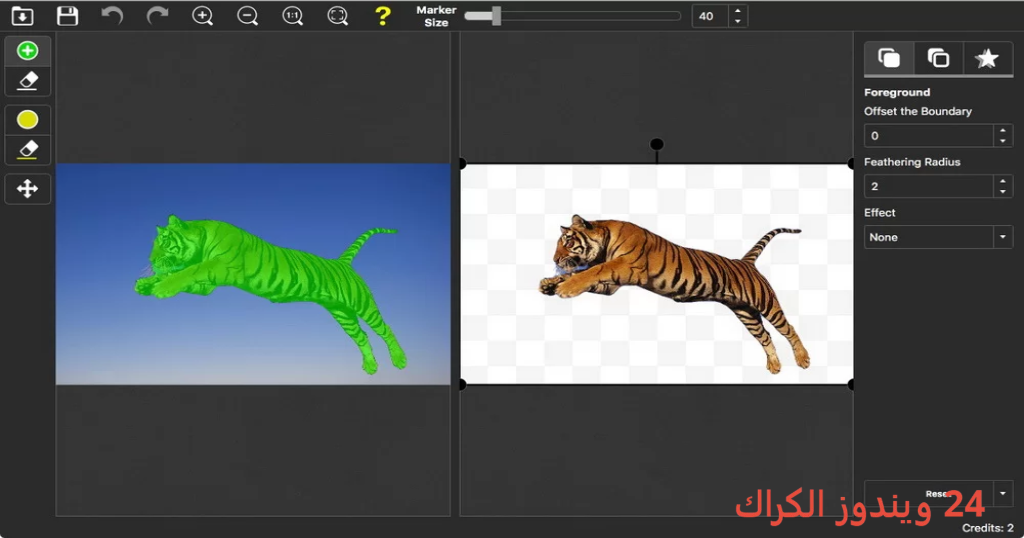1024x538 pixels.
Task: Increase Marker Size with up arrow
Action: click(738, 10)
